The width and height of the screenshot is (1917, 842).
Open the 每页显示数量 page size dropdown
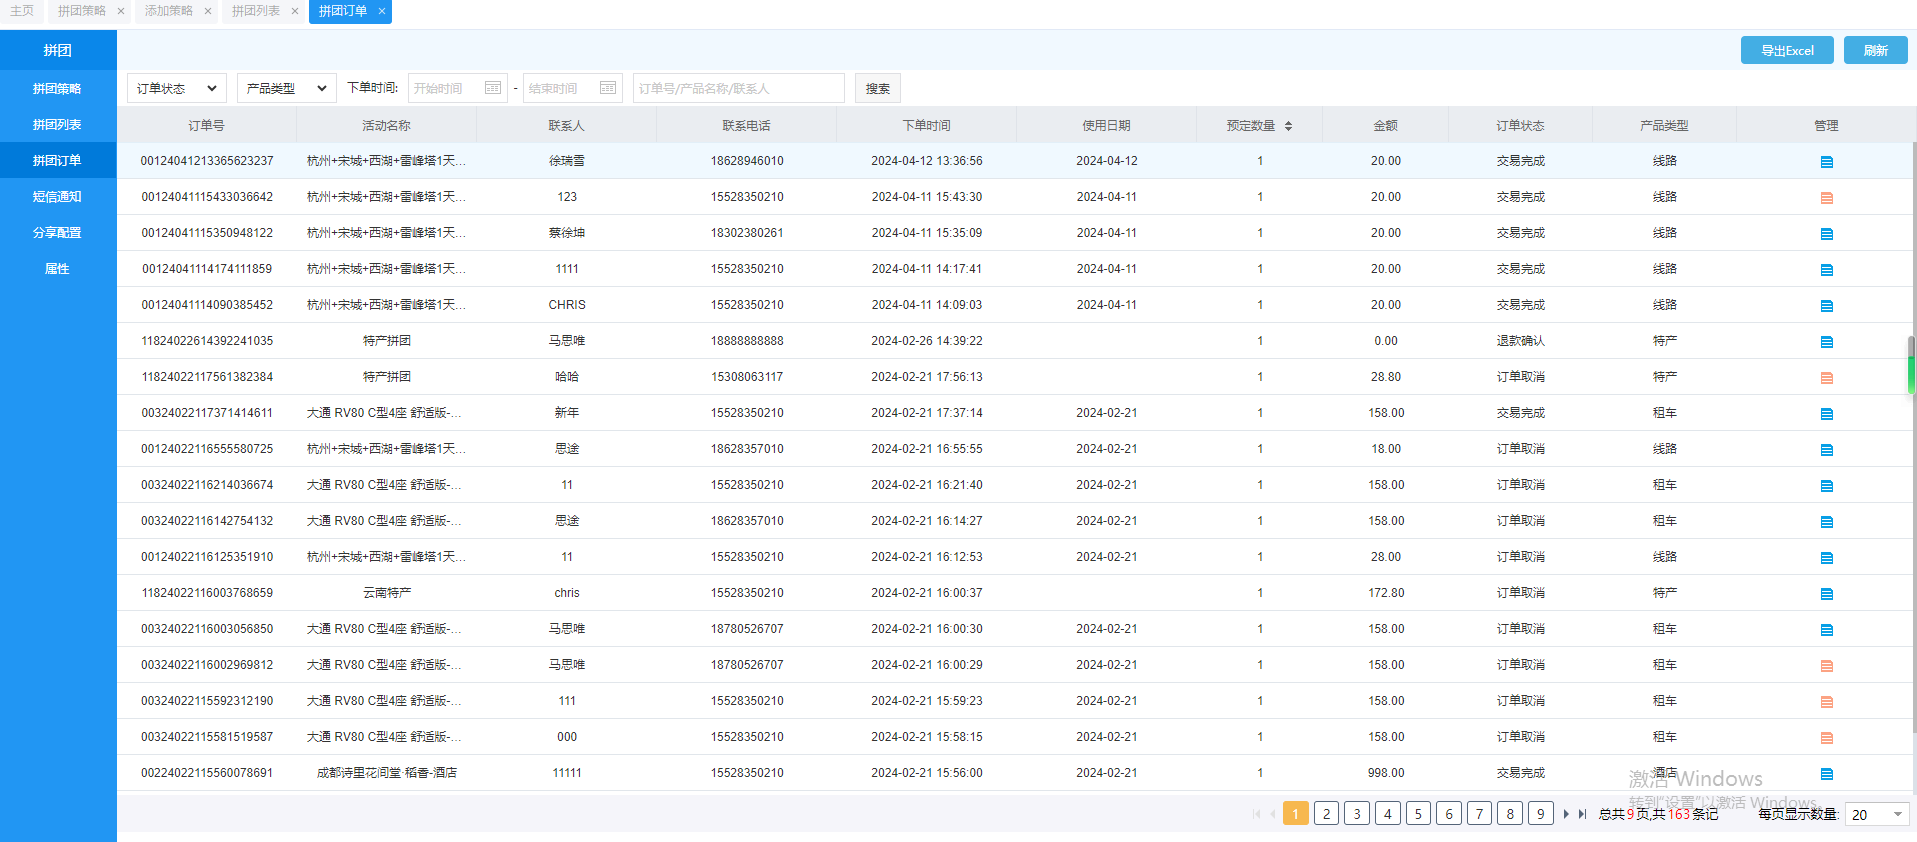pyautogui.click(x=1876, y=814)
